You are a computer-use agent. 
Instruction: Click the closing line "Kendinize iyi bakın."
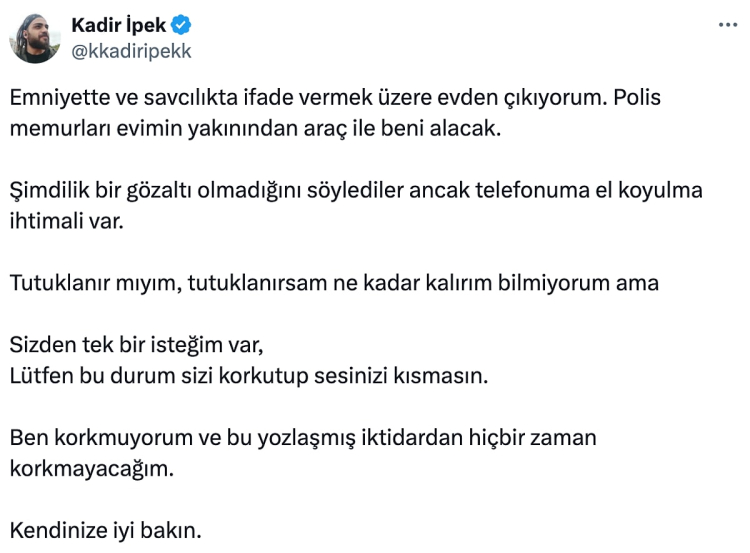105,528
